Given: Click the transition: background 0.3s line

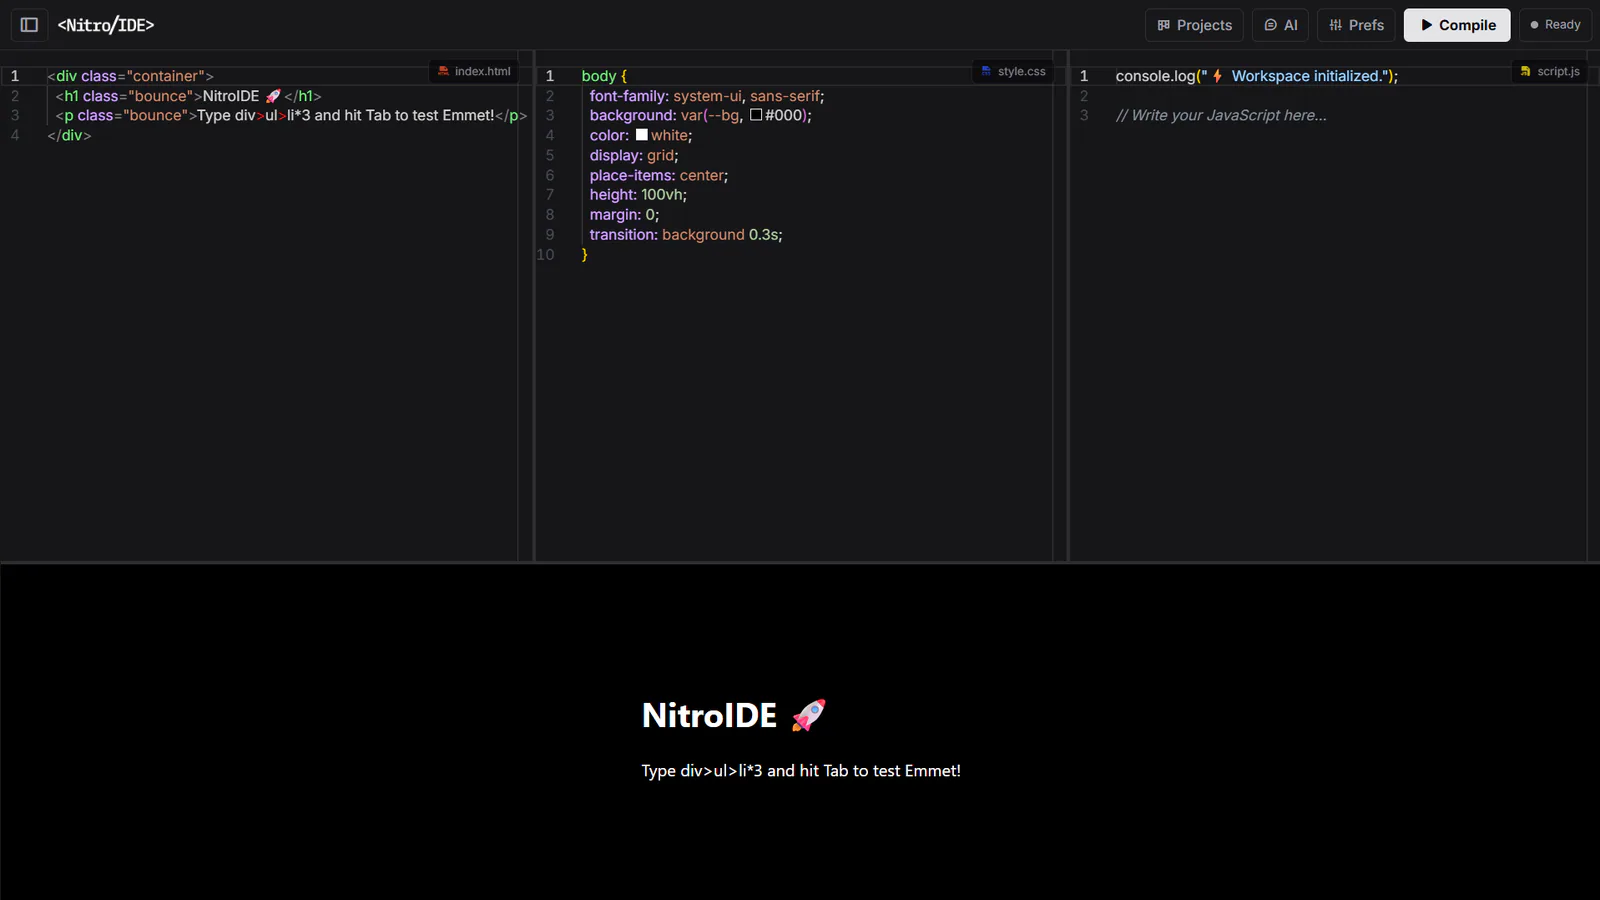Looking at the screenshot, I should click(686, 235).
